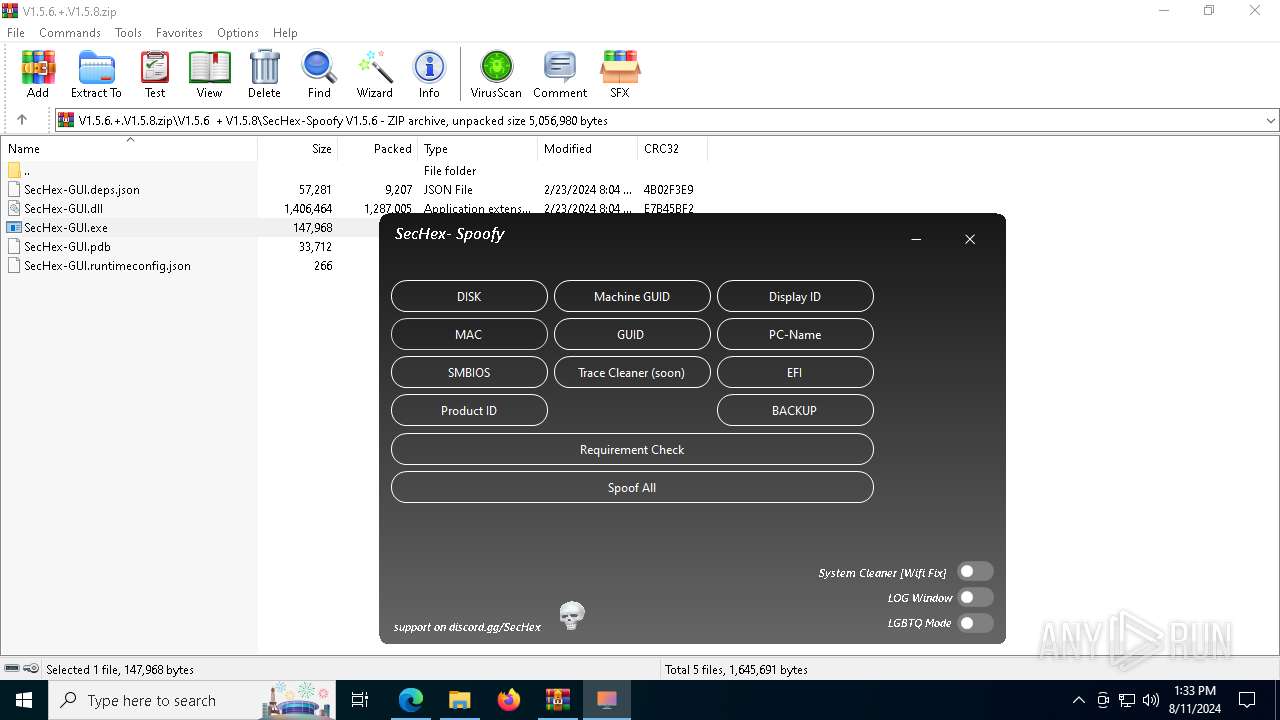Sort file list by Type column

(478, 148)
